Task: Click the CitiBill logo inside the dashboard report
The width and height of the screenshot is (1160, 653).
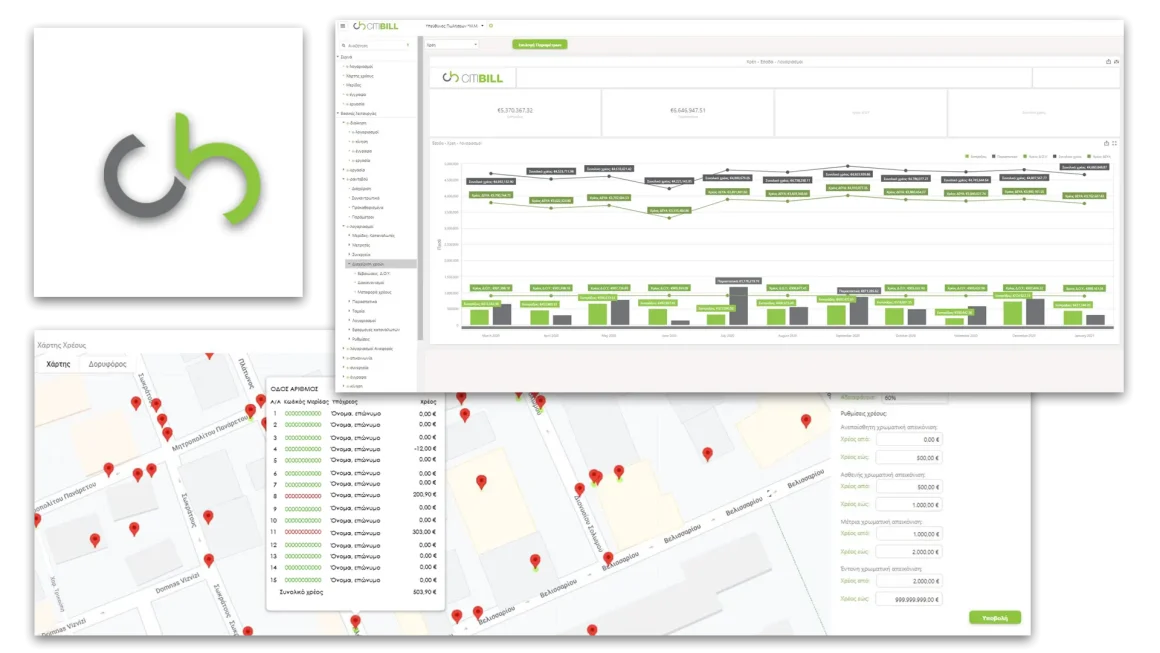Action: [x=473, y=78]
